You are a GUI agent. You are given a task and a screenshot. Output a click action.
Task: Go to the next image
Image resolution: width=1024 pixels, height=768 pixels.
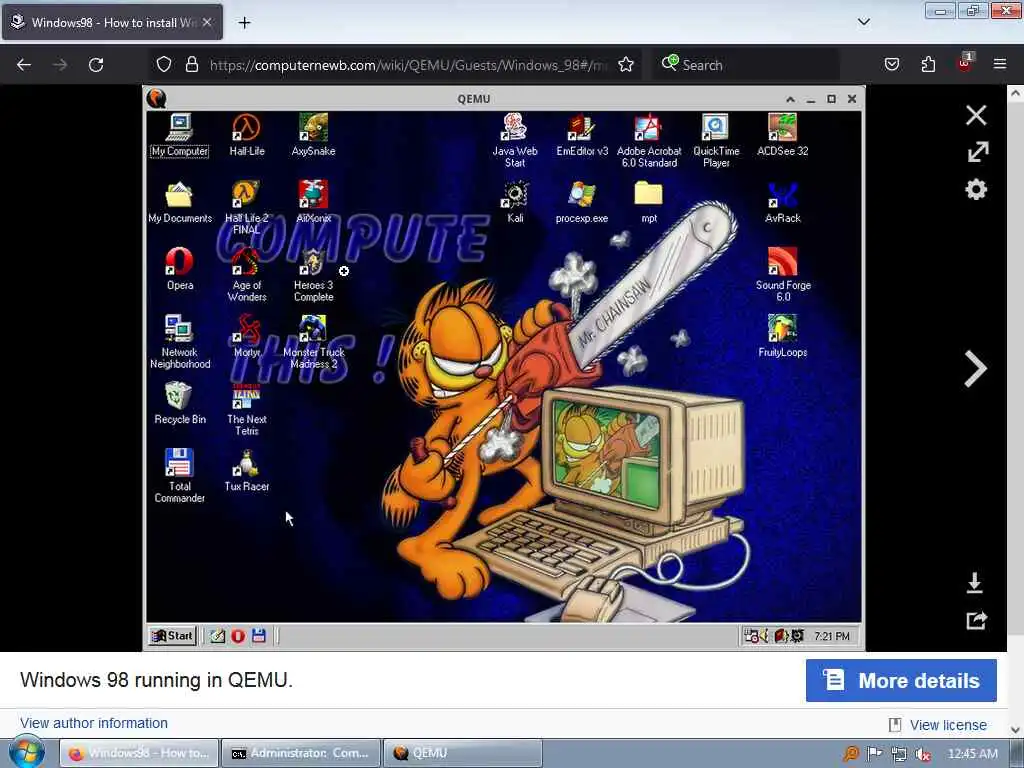976,369
